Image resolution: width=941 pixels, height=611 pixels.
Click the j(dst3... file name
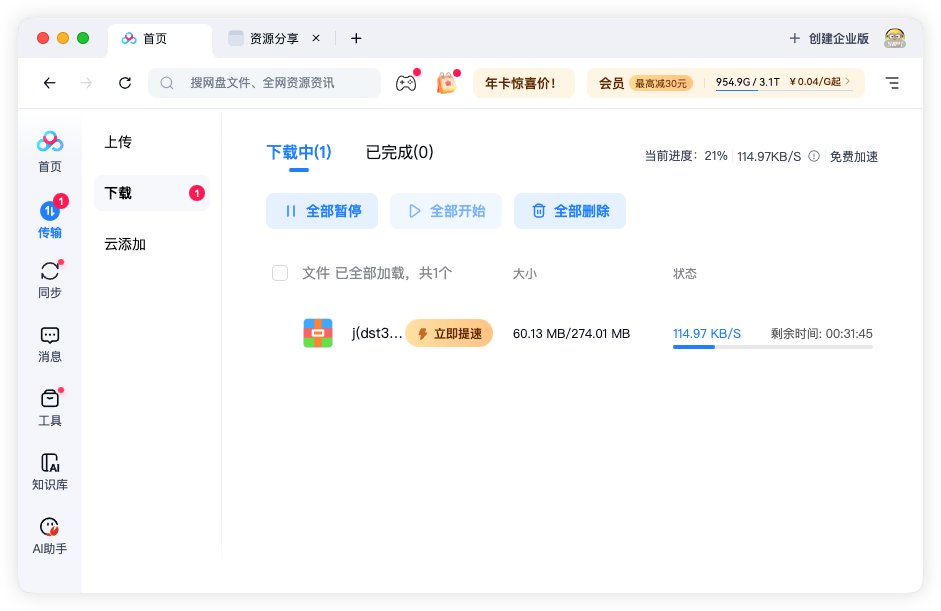point(377,333)
